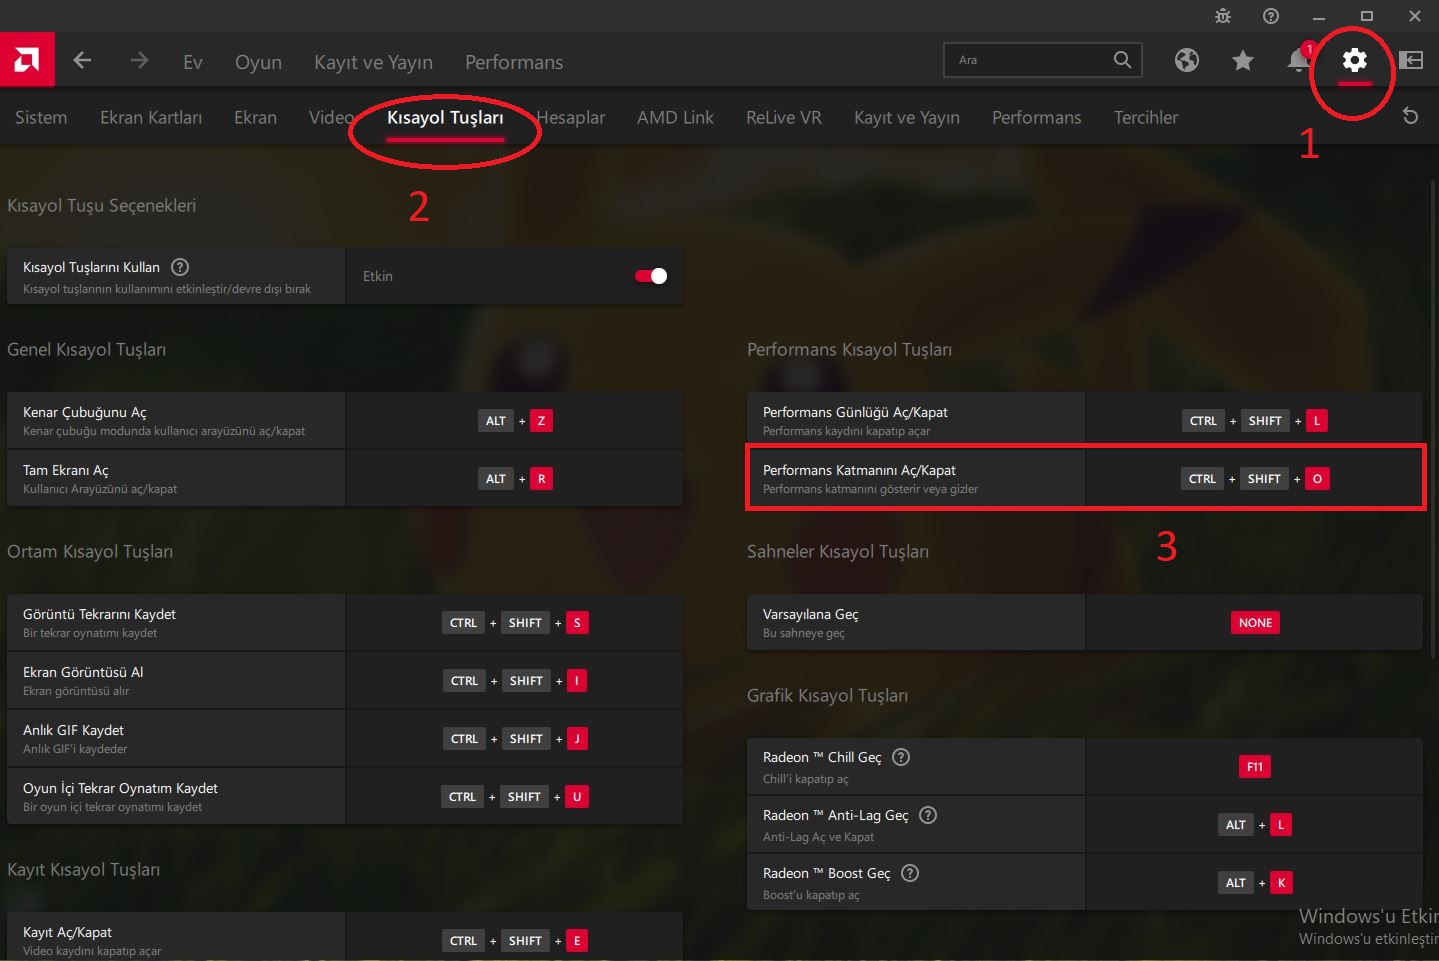Viewport: 1439px width, 961px height.
Task: Open favorites with the star icon
Action: [x=1243, y=61]
